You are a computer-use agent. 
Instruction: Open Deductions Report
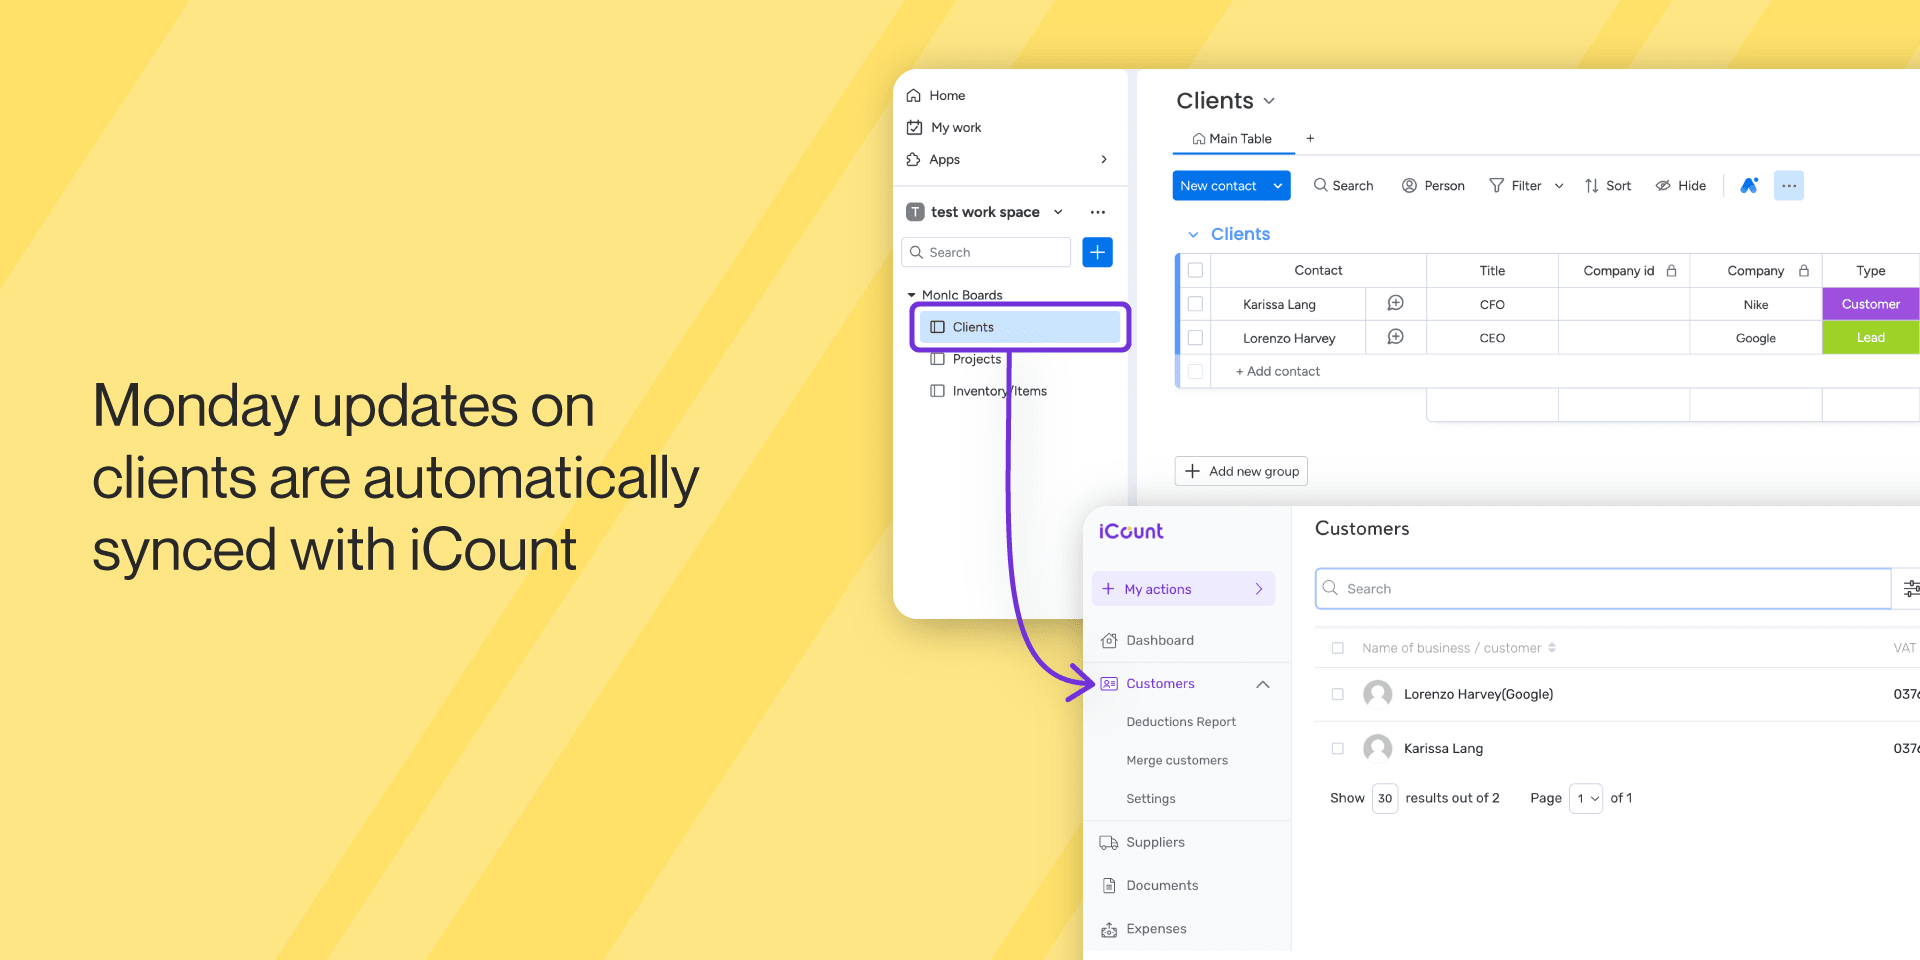coord(1181,722)
